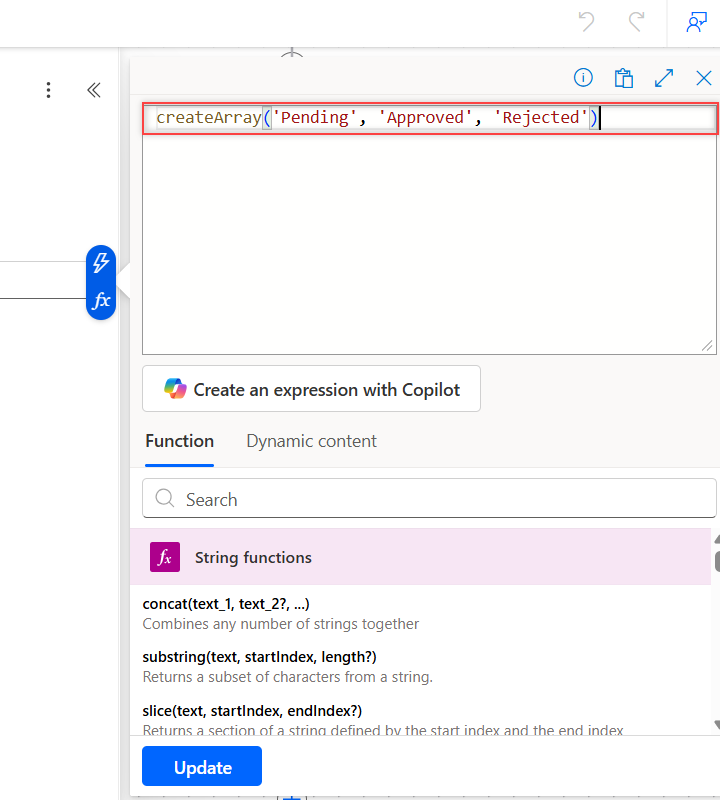Click the Update button
720x800 pixels.
coord(202,766)
